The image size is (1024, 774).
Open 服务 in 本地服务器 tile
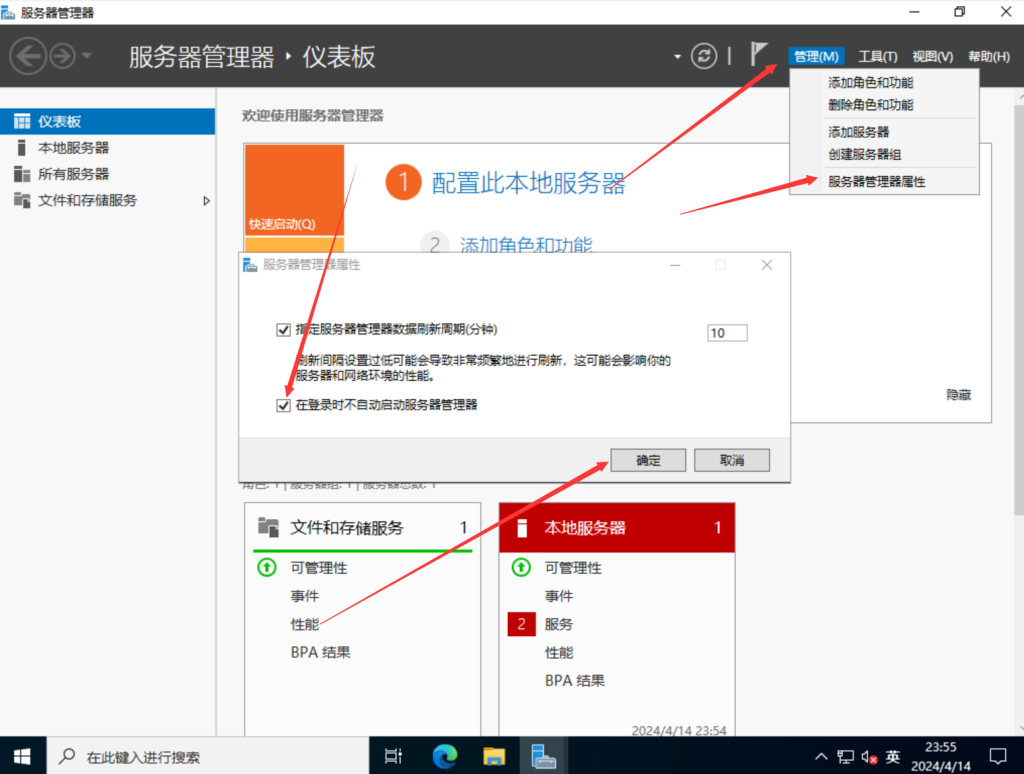[559, 624]
